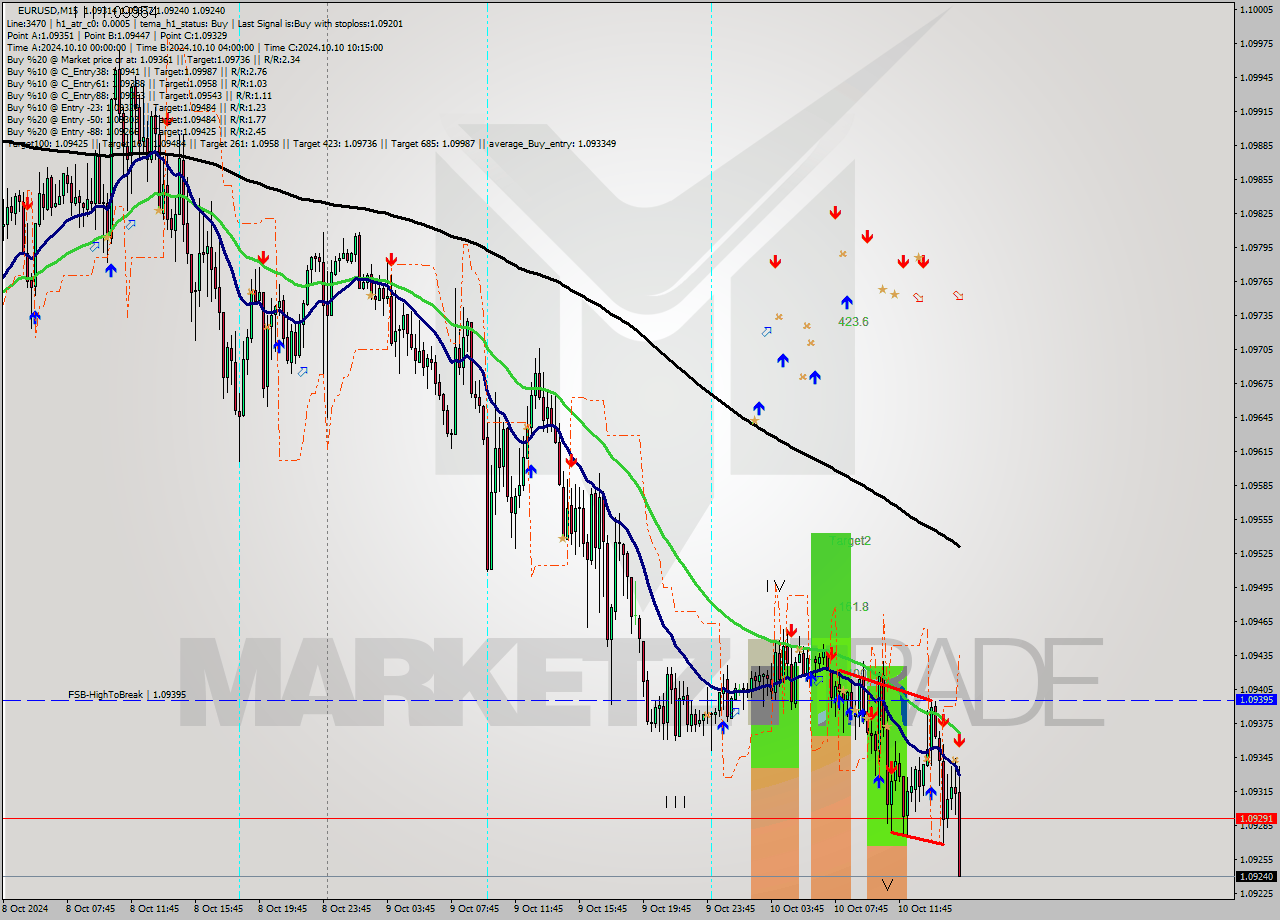Screen dimensions: 1280x920
Task: Click the '8 Oct 23:45' time label
Action: click(x=348, y=909)
